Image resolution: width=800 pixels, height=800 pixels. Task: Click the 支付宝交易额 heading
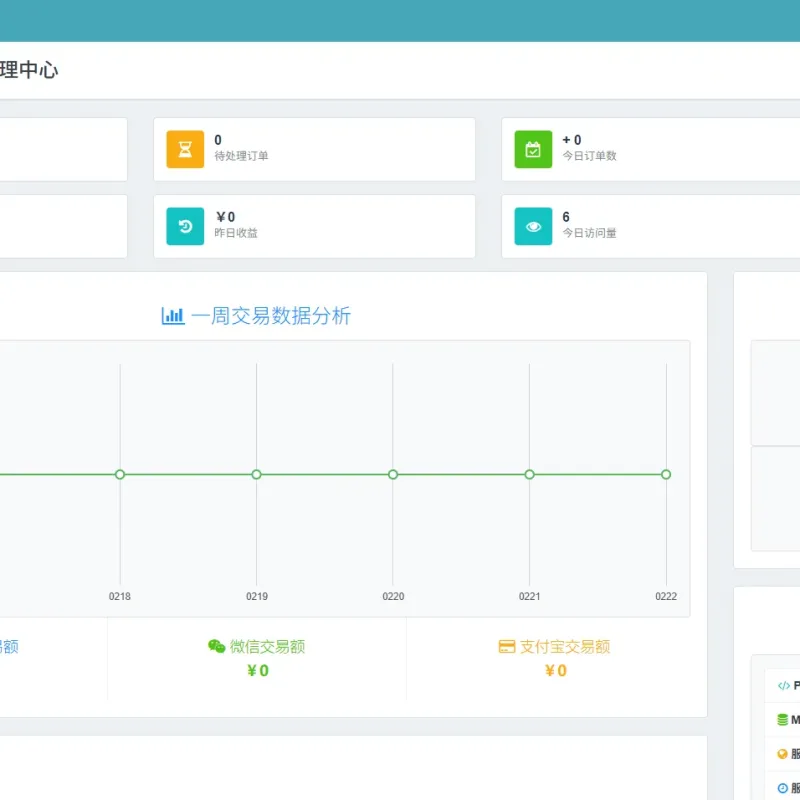click(565, 646)
